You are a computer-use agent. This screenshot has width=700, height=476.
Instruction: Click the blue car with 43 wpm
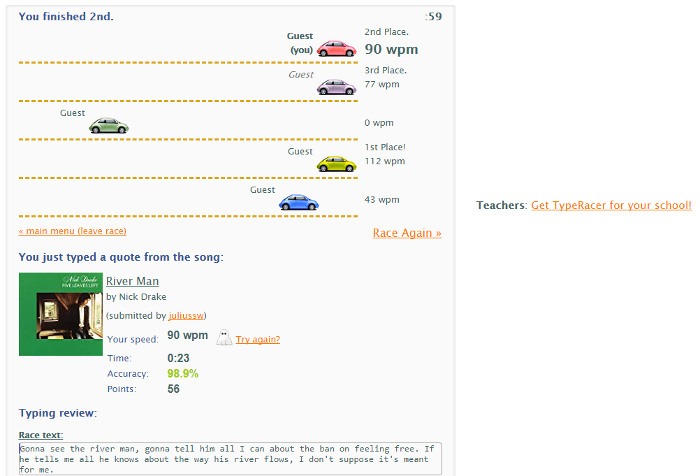pos(299,202)
